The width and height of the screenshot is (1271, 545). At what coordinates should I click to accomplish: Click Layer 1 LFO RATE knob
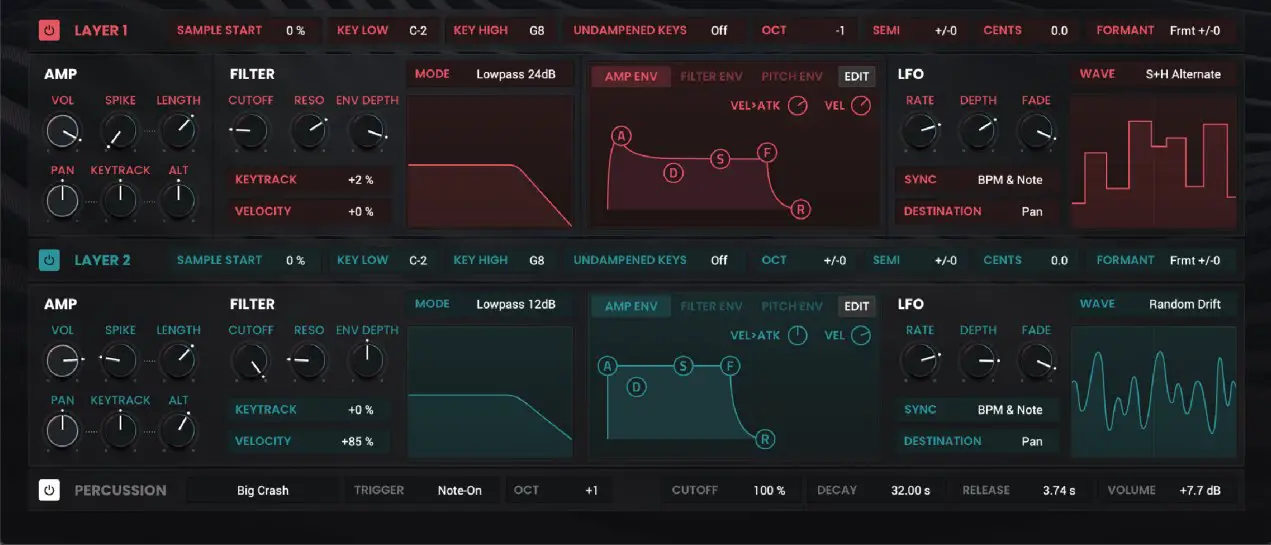pyautogui.click(x=920, y=130)
